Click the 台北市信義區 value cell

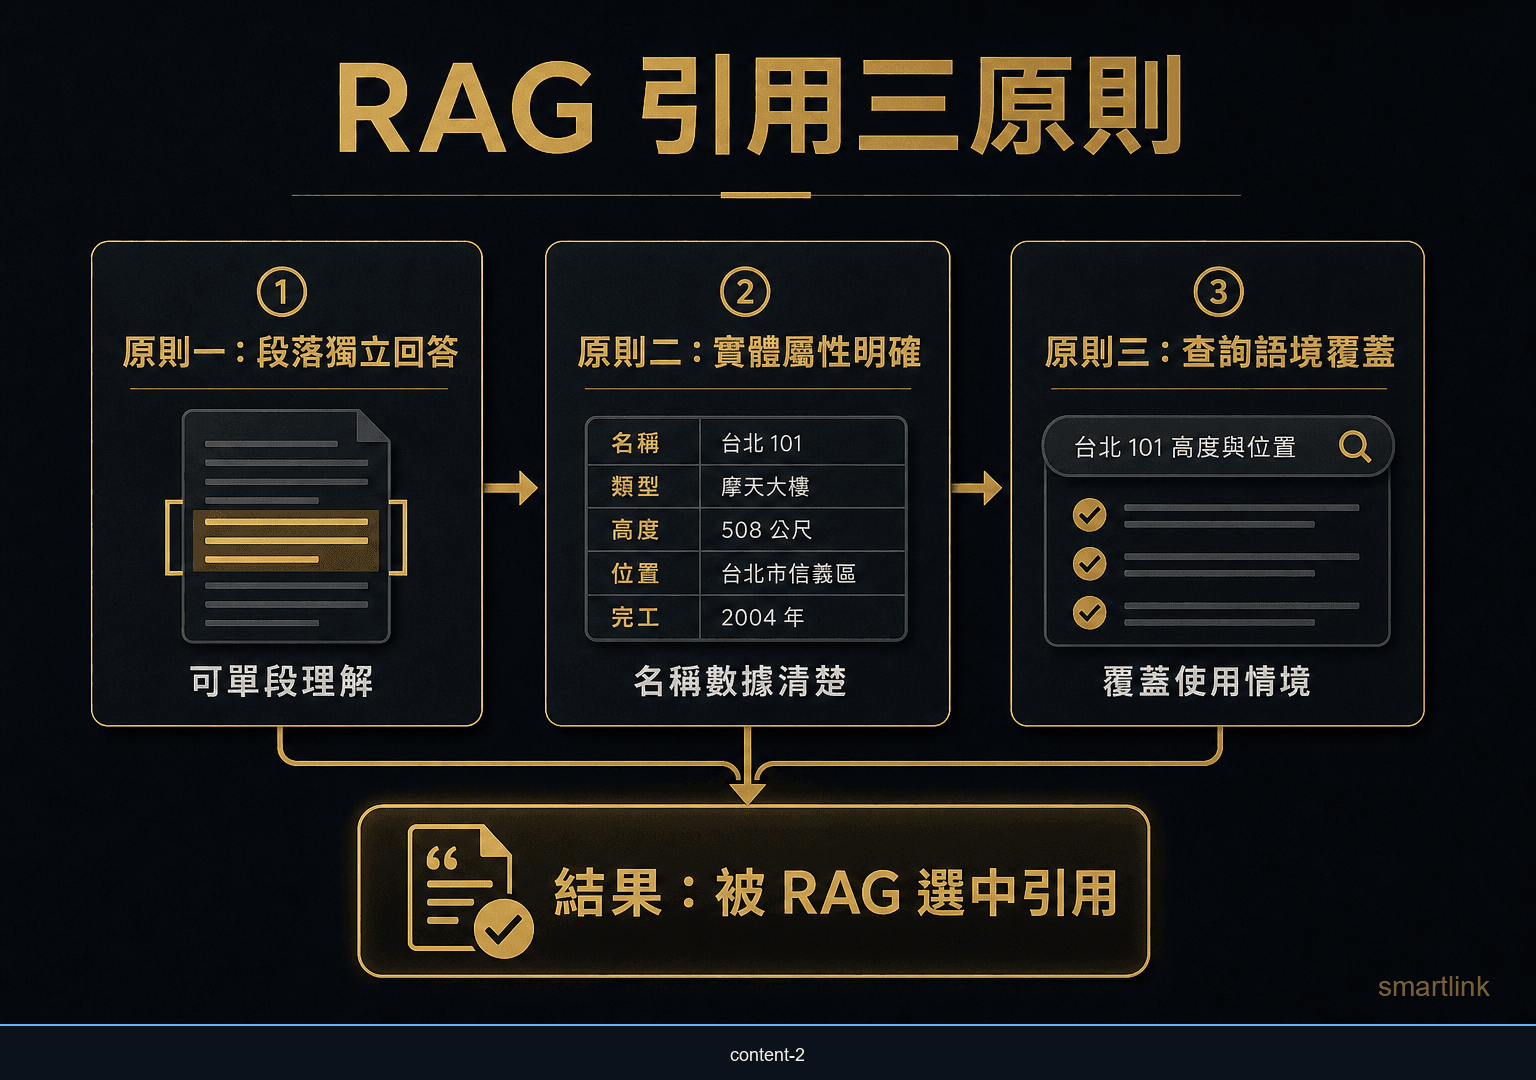point(802,573)
